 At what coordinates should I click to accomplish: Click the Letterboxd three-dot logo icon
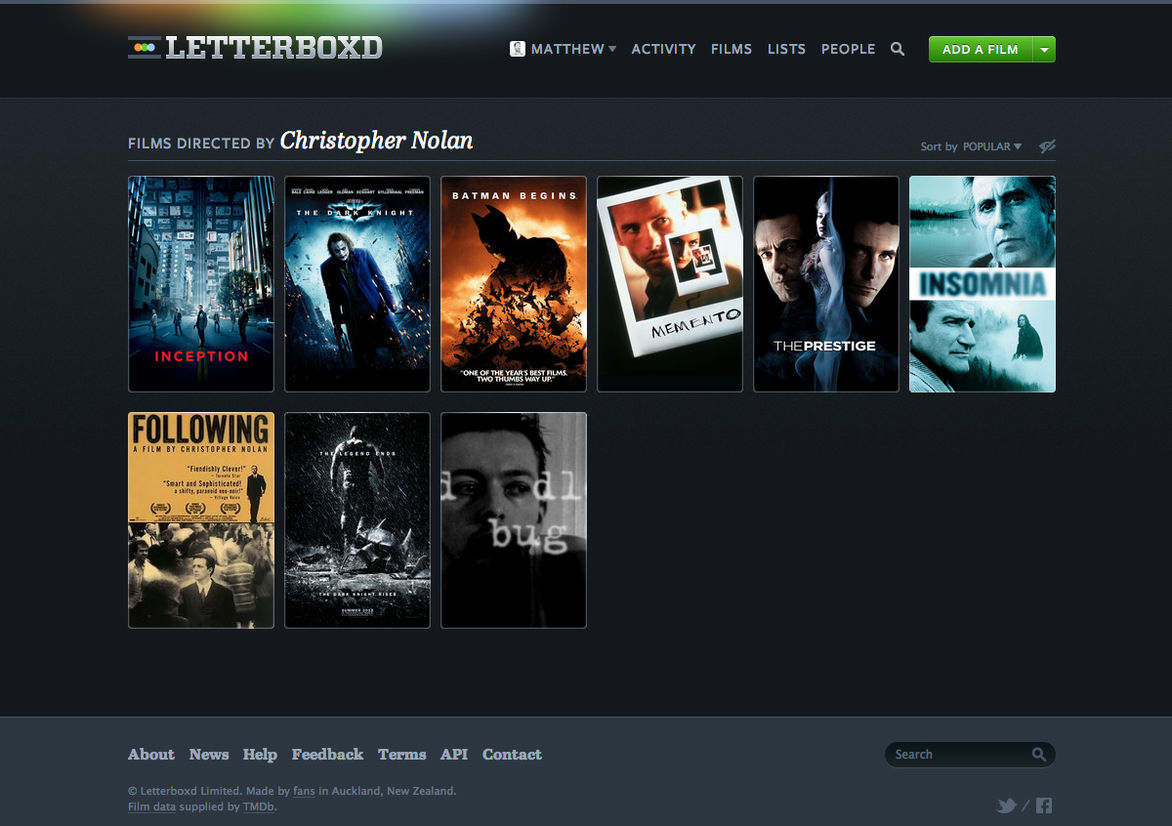[144, 48]
